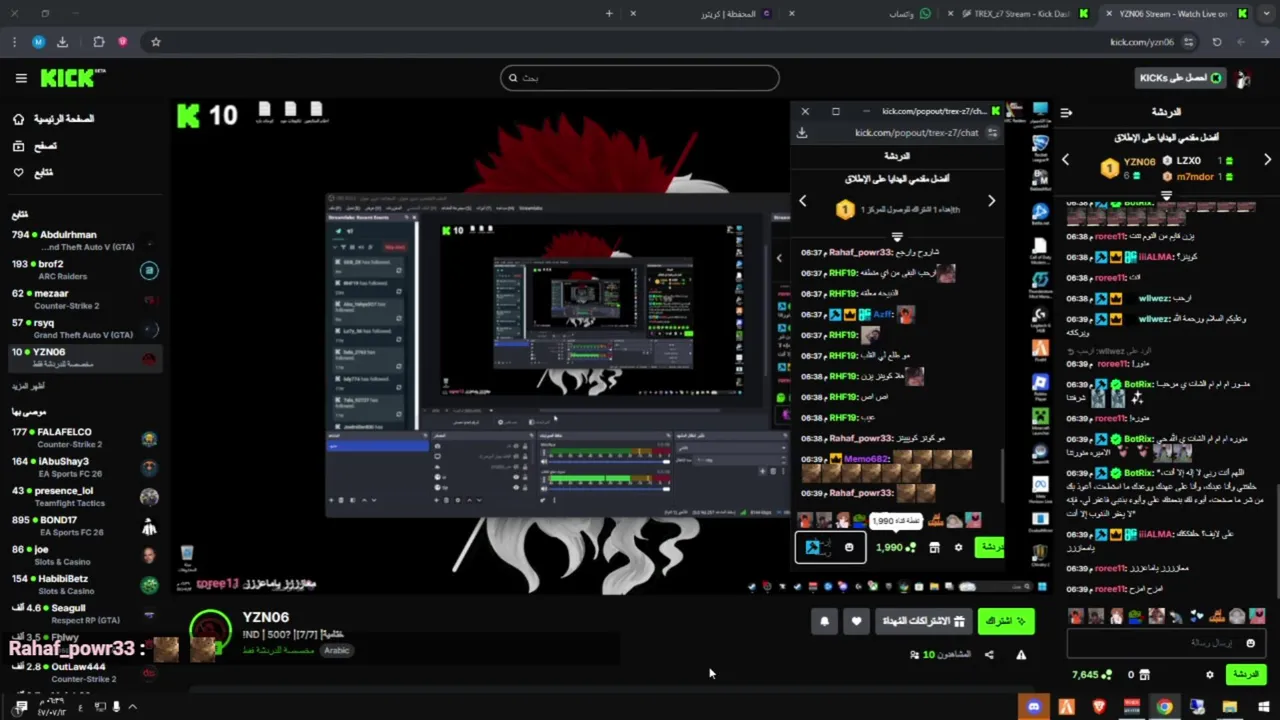Collapse the gift leaderboard handle
This screenshot has height=720, width=1280.
click(1166, 195)
